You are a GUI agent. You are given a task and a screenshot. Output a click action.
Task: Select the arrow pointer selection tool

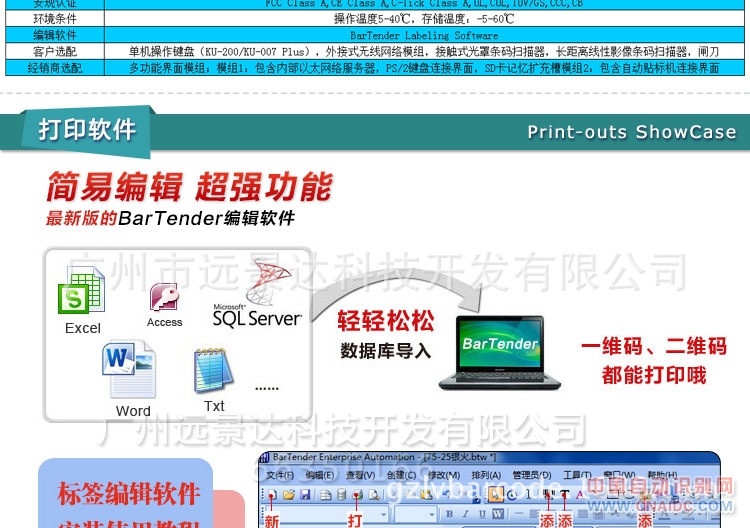click(x=495, y=494)
